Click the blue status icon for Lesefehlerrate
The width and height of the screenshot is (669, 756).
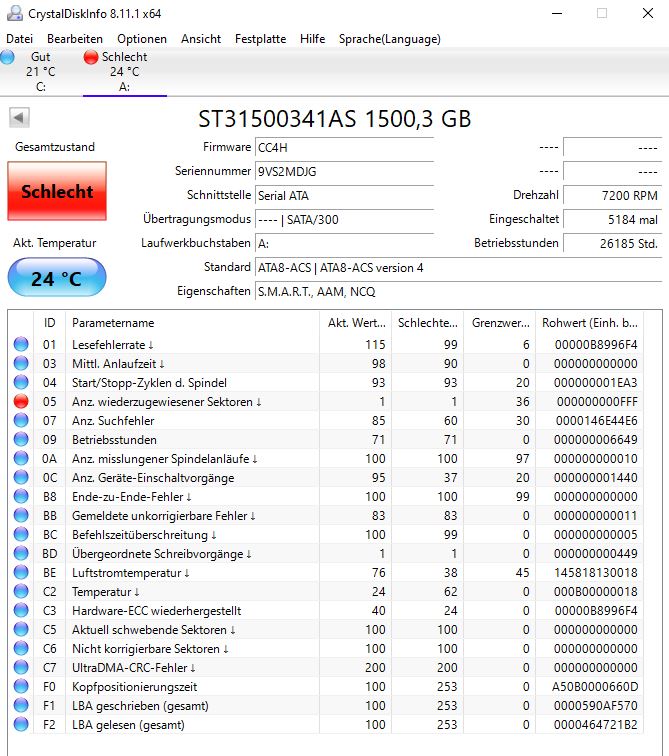[21, 344]
